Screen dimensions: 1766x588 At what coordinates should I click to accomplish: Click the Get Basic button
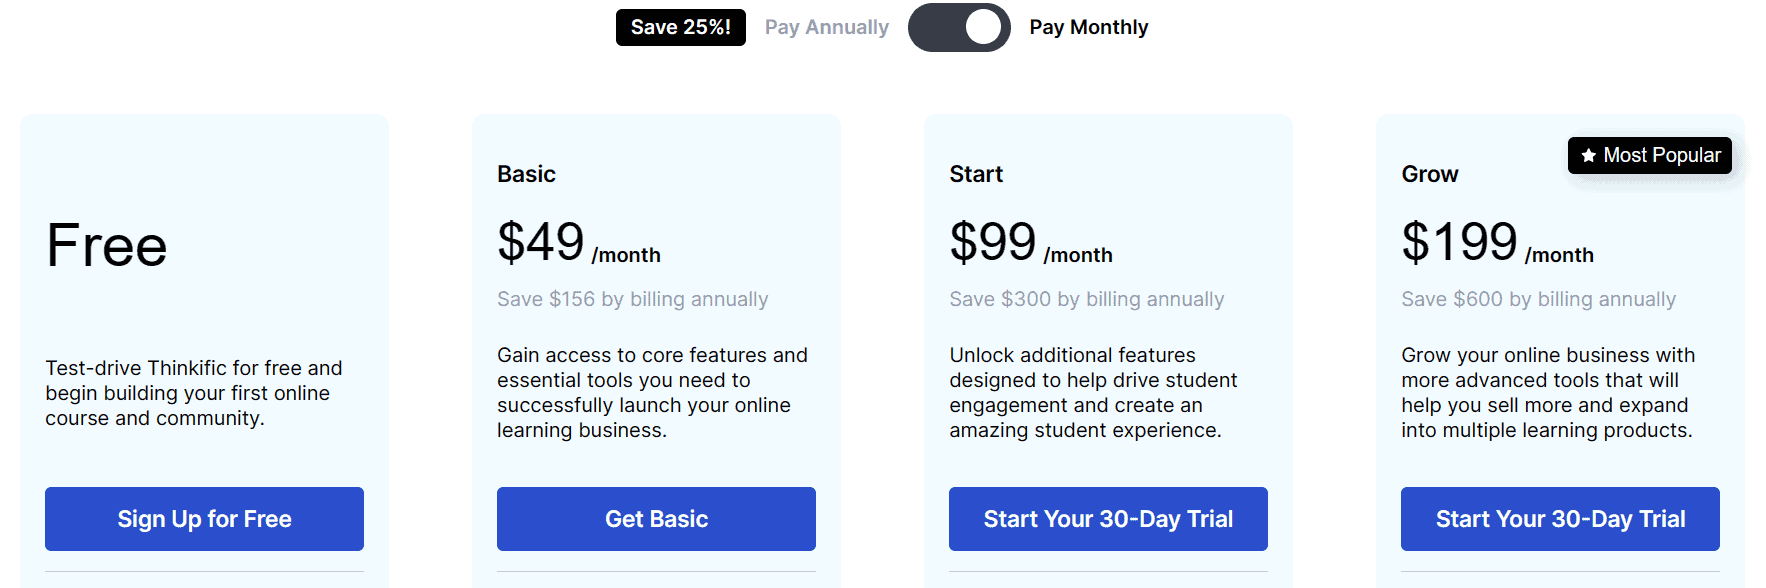coord(656,519)
